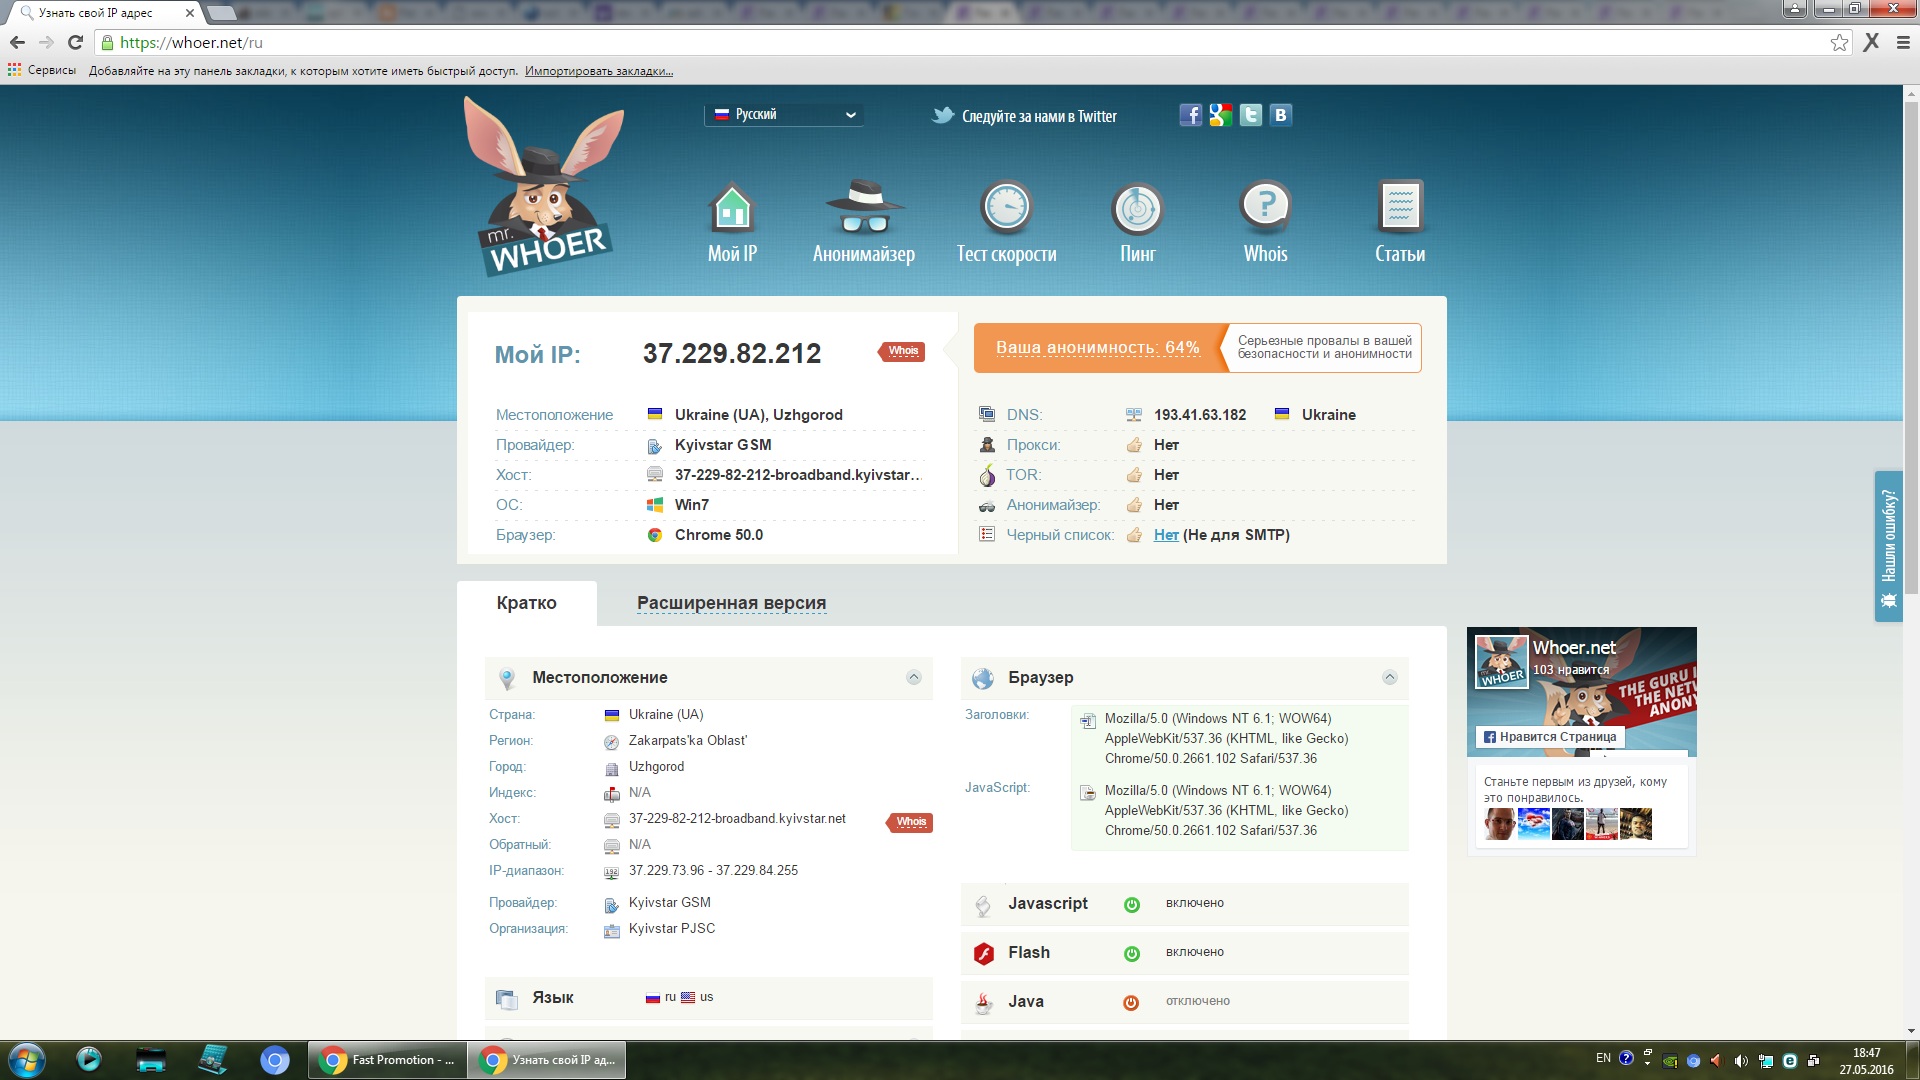Click the EN language indicator in tray
This screenshot has height=1080, width=1920.
[x=1603, y=1058]
